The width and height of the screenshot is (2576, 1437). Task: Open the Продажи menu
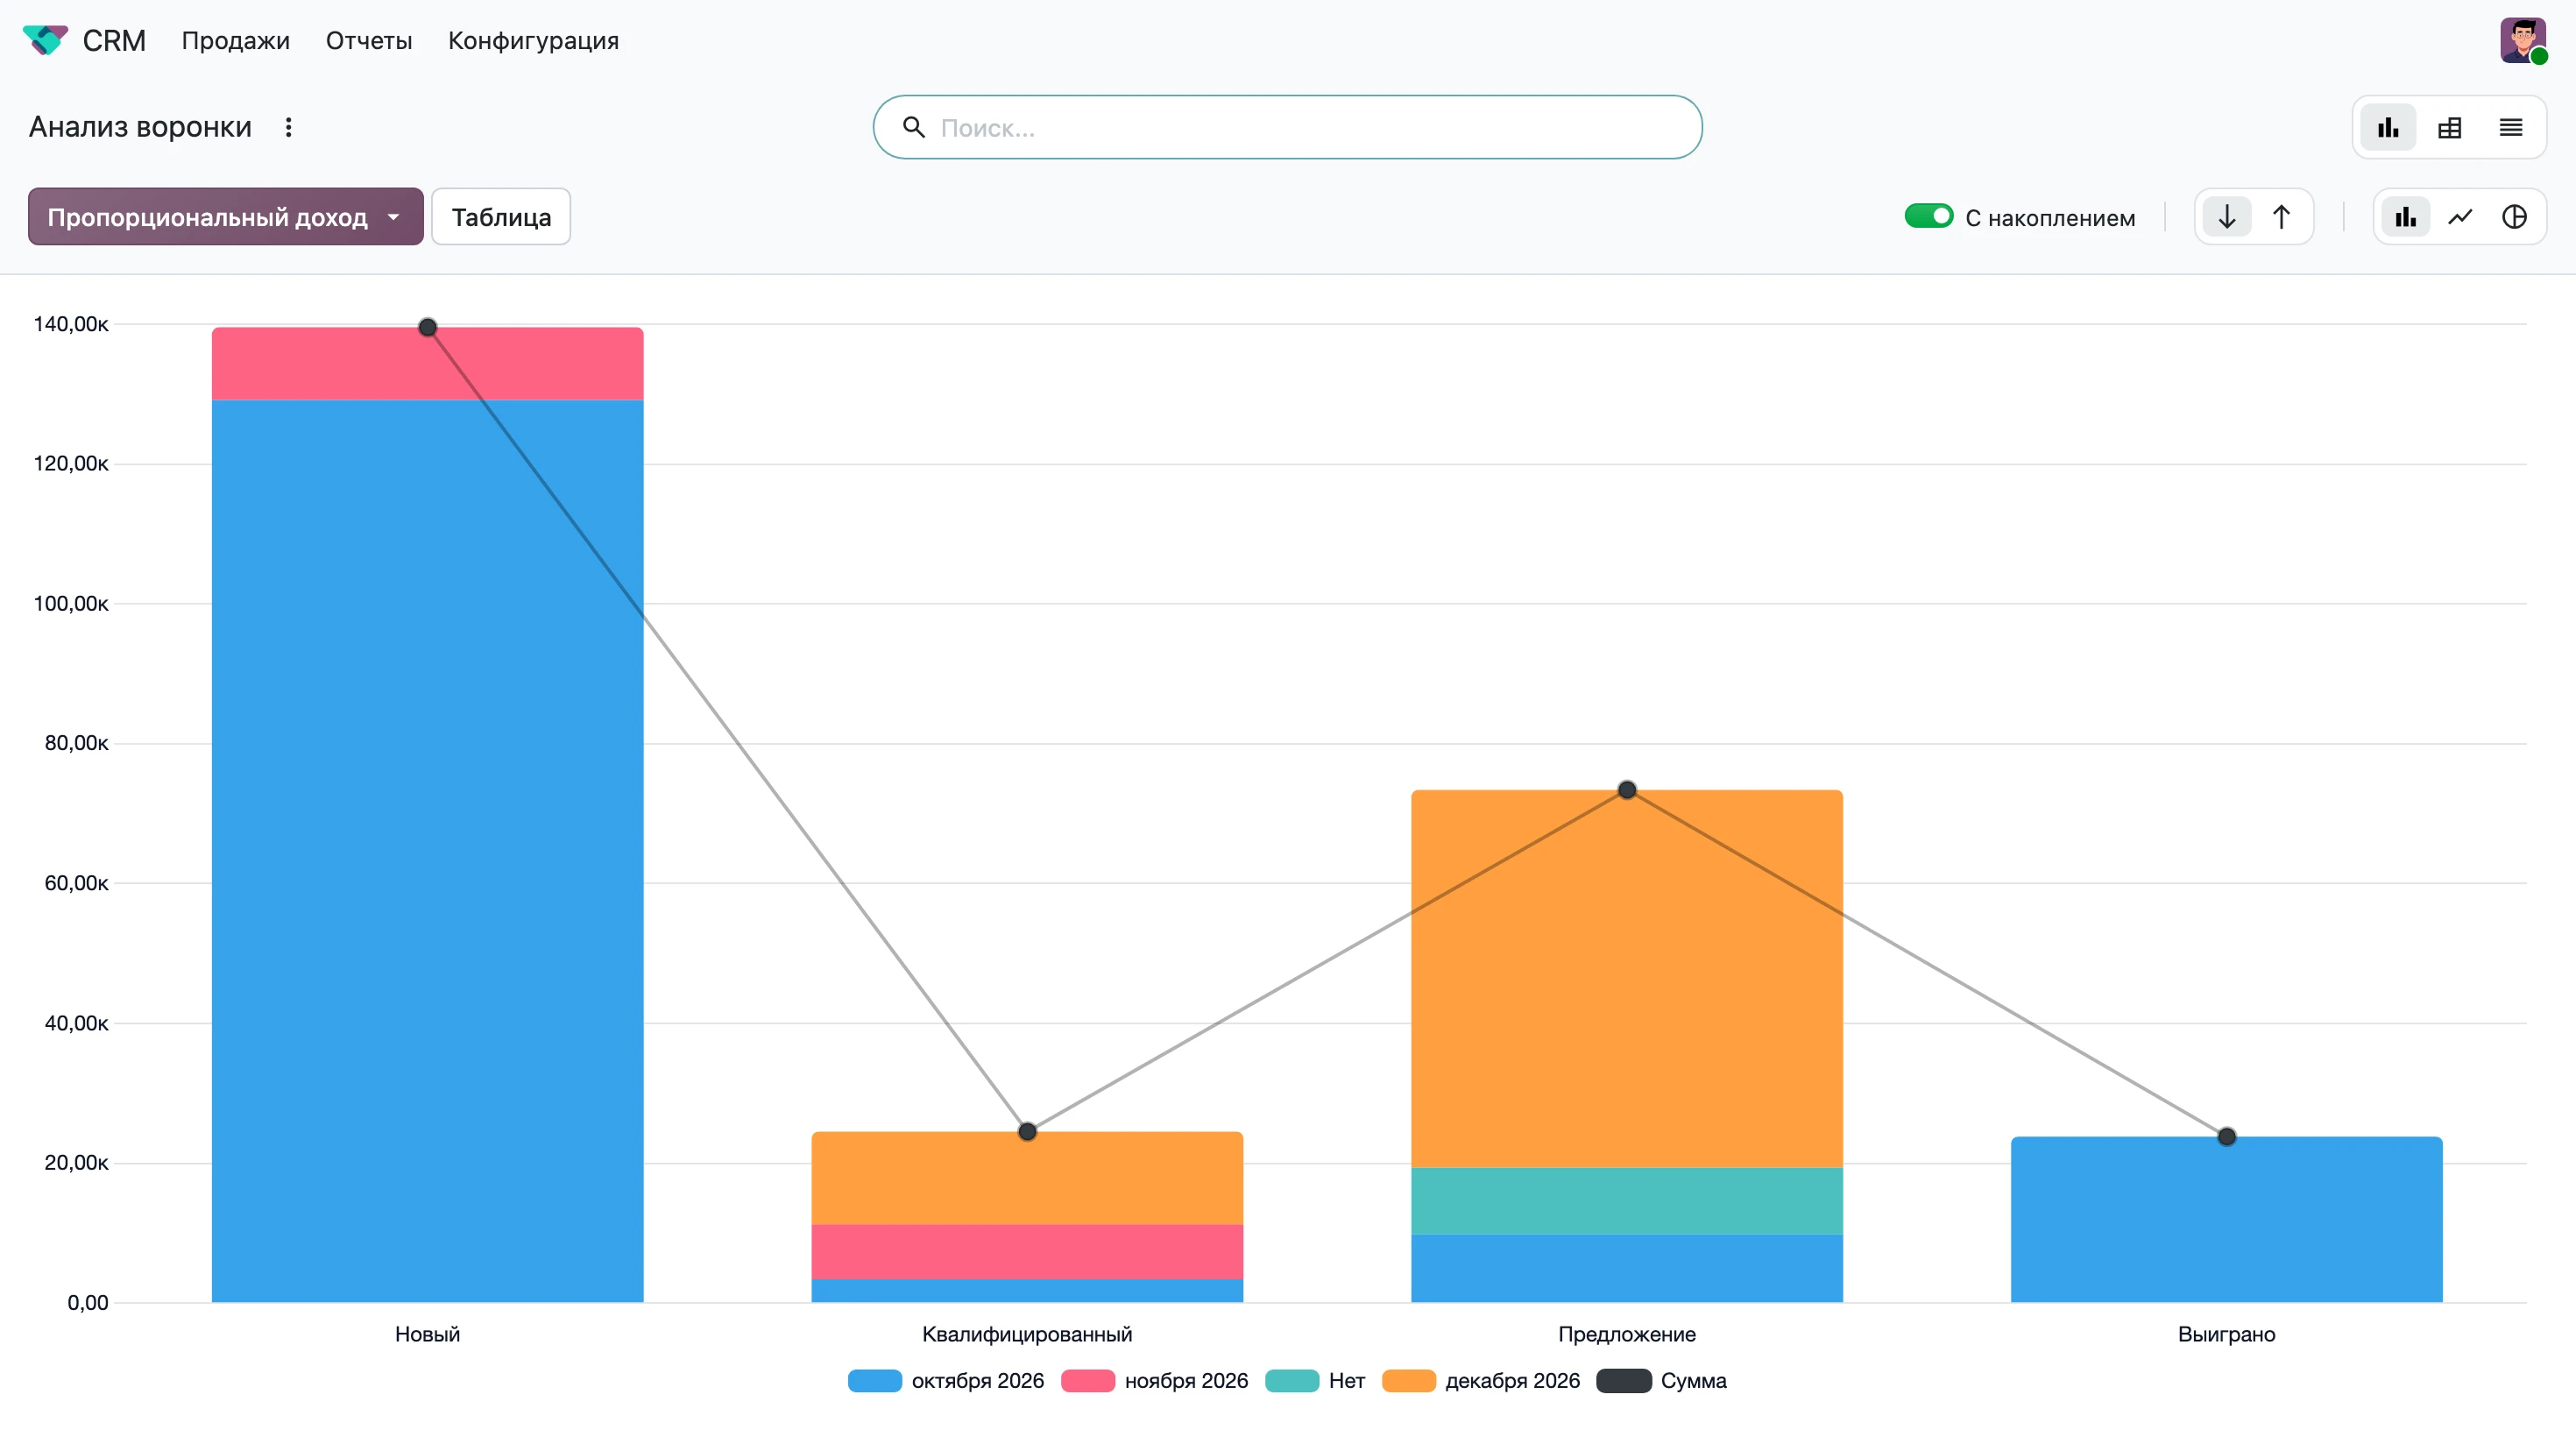click(x=235, y=41)
